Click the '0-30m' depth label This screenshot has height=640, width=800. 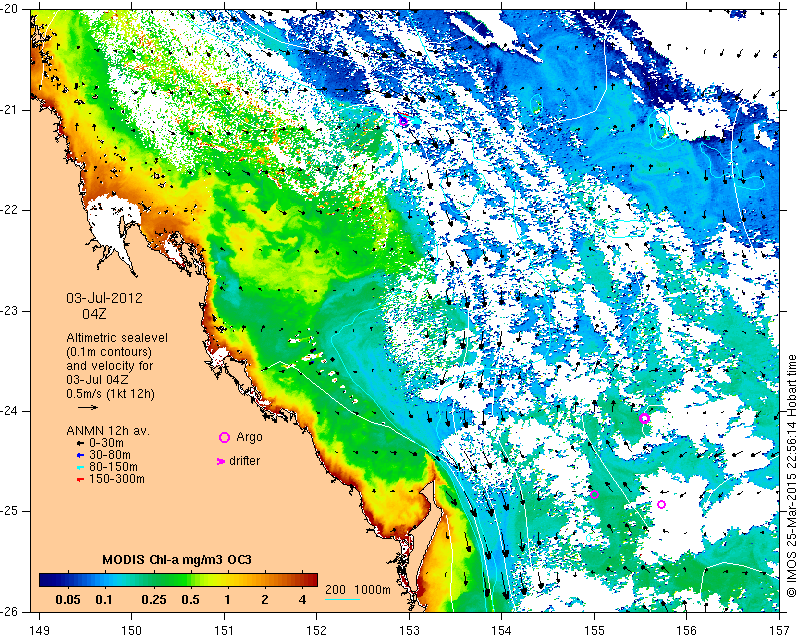[106, 443]
